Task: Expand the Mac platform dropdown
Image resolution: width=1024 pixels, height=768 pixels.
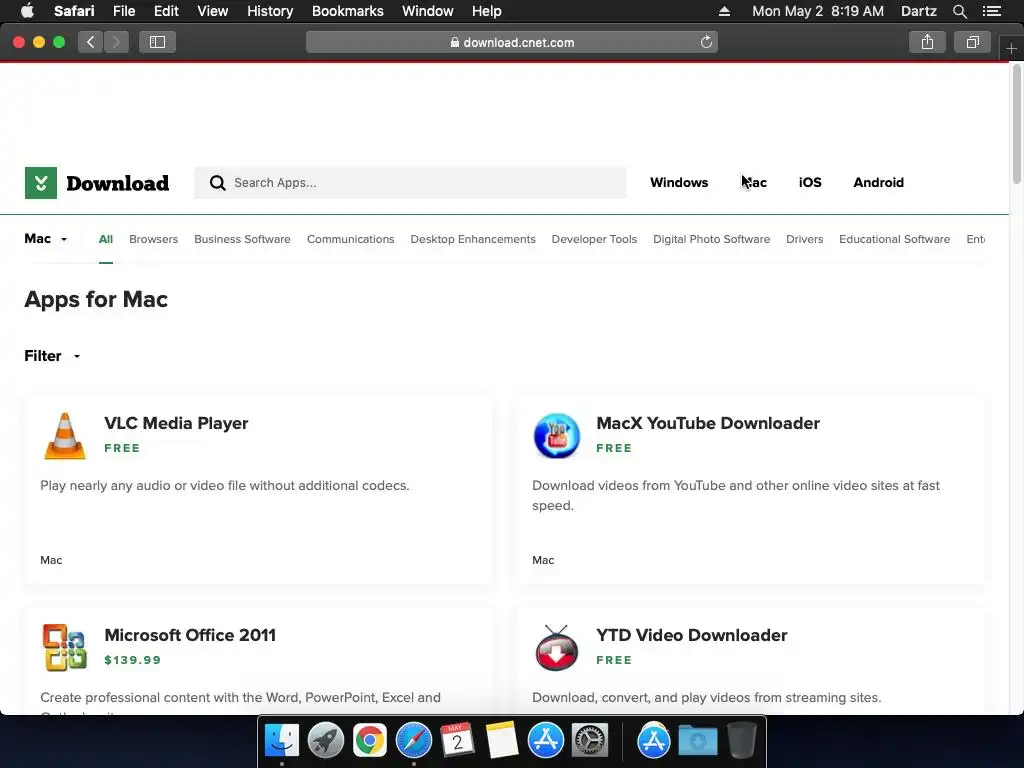Action: click(x=46, y=239)
